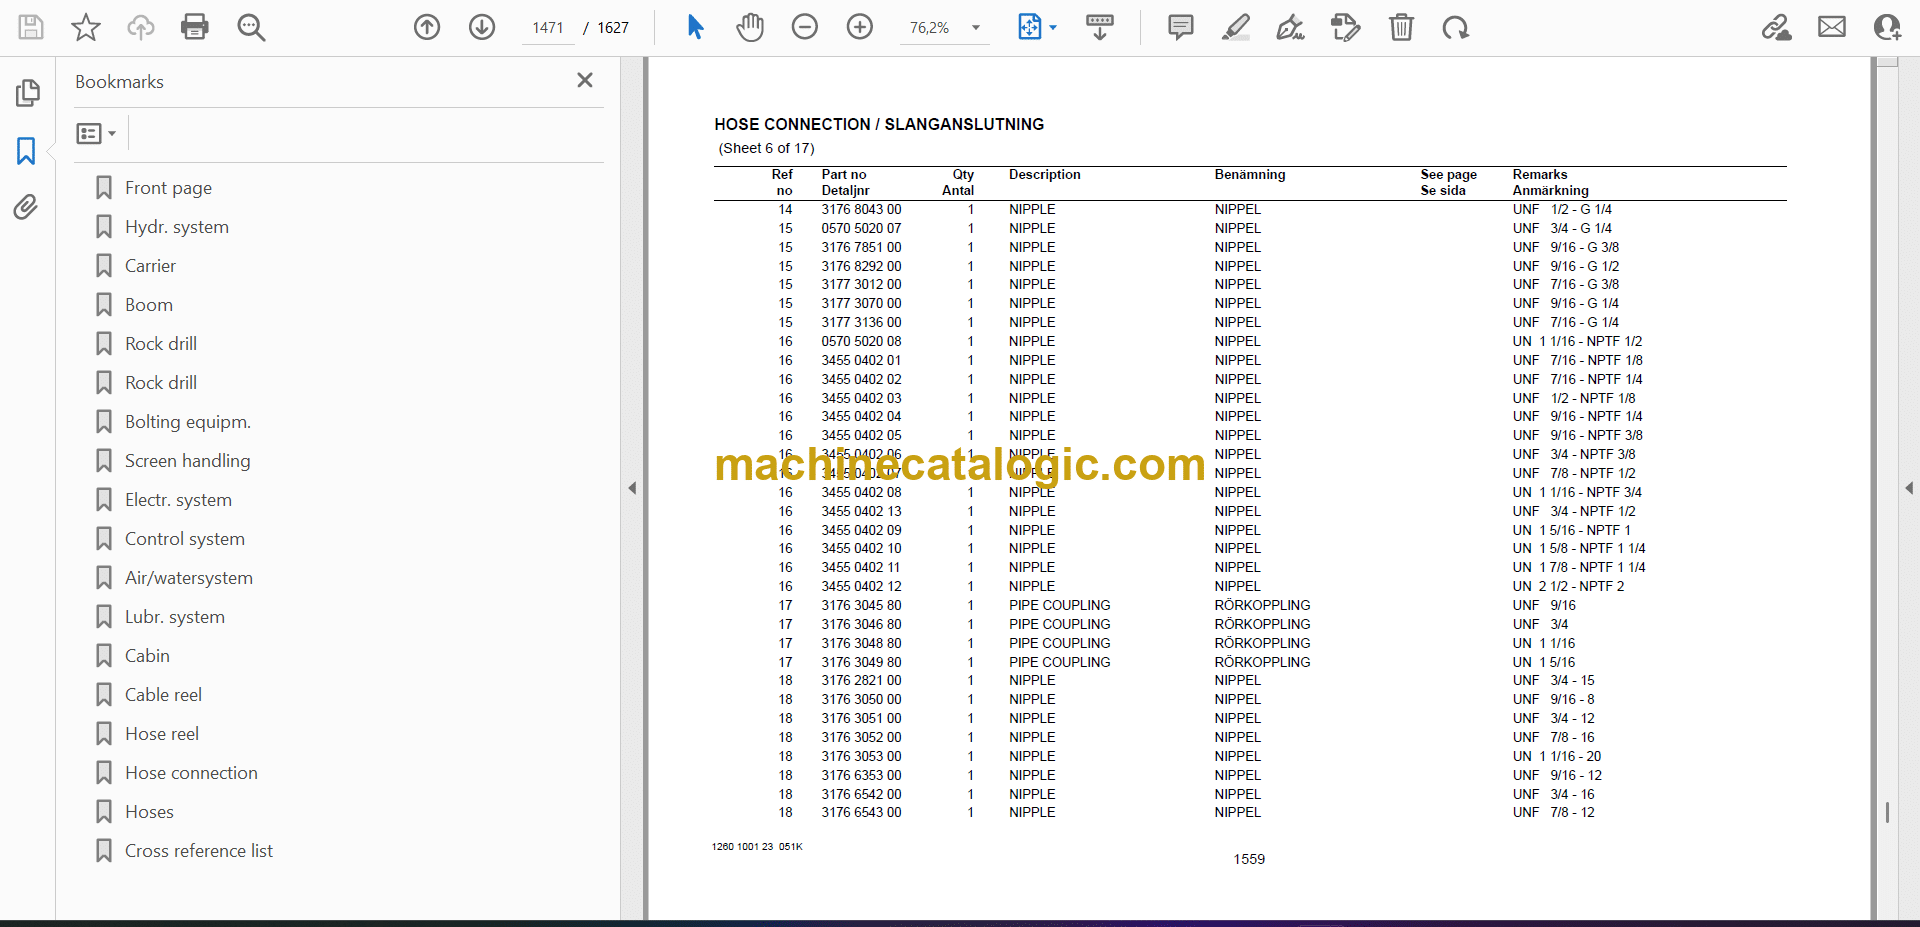Click the Description column header

click(x=1045, y=174)
